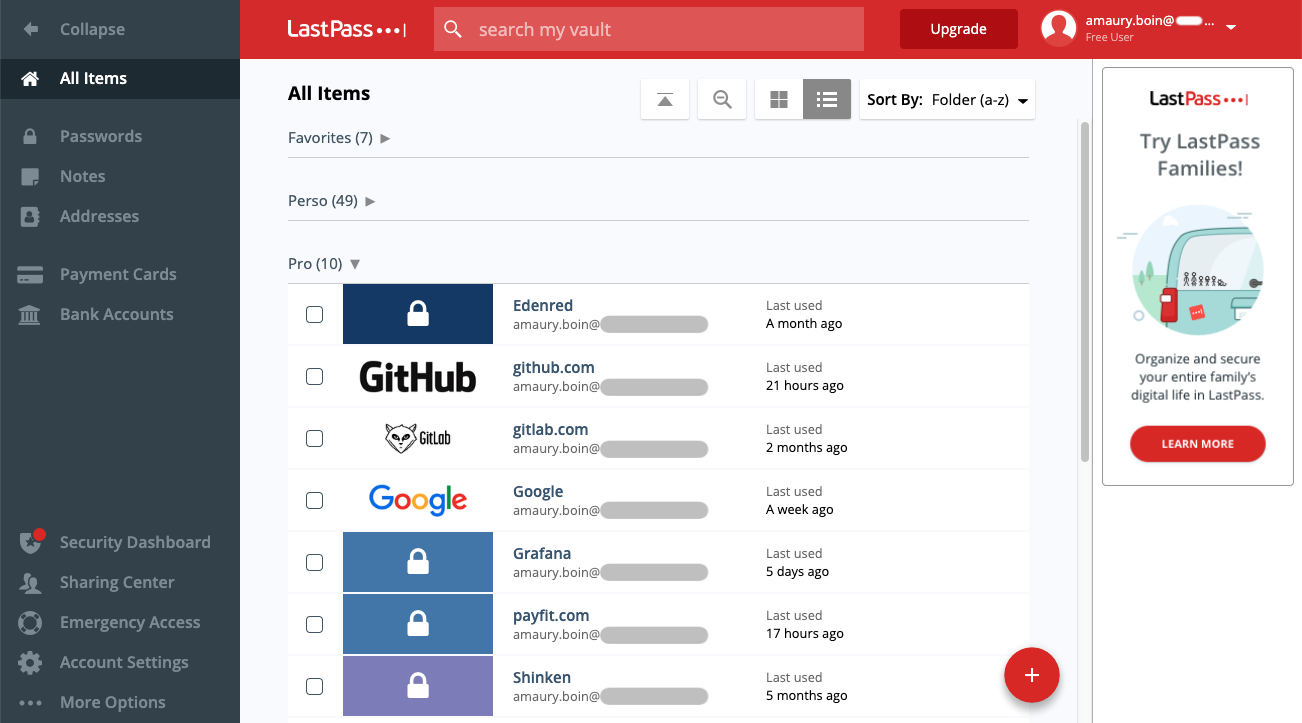1302x723 pixels.
Task: Open Payment Cards in the sidebar
Action: (120, 274)
